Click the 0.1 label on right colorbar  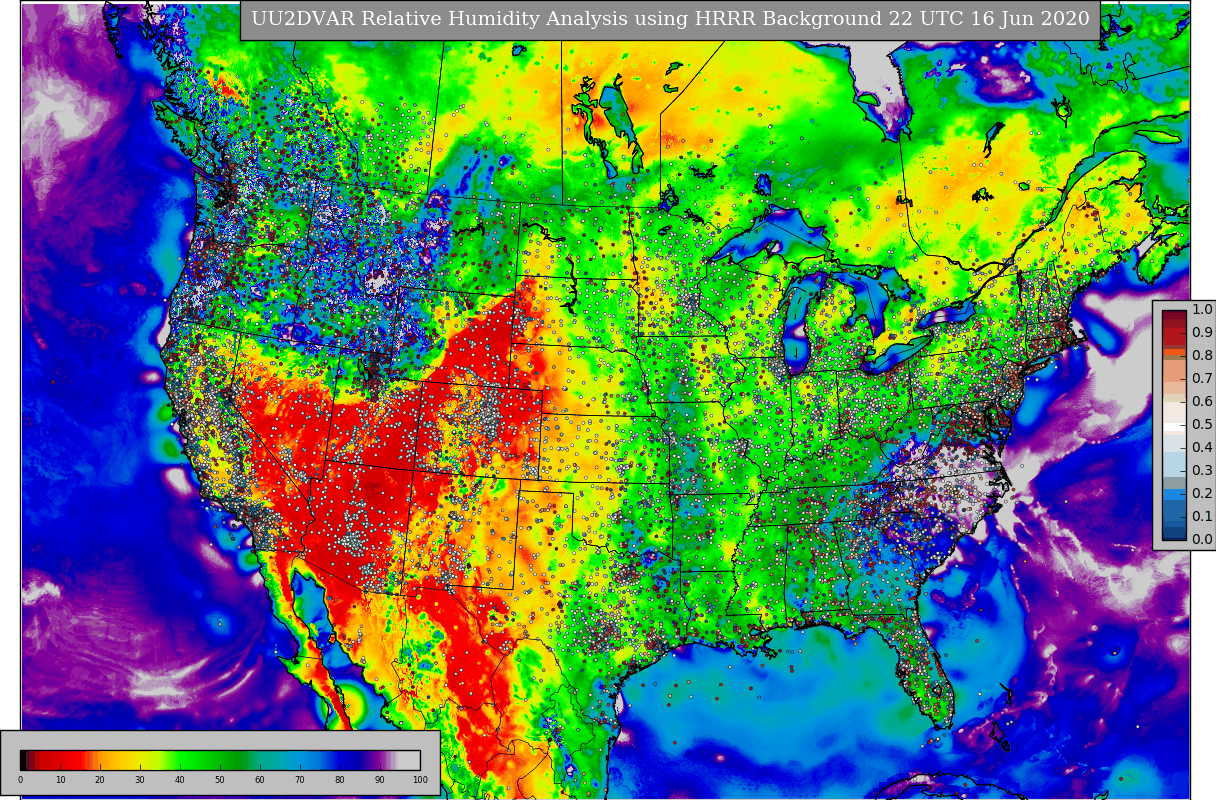[1202, 517]
